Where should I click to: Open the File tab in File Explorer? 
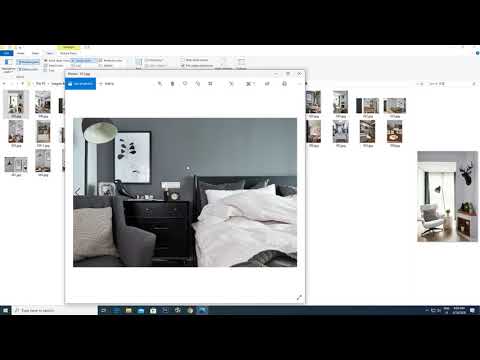click(7, 53)
